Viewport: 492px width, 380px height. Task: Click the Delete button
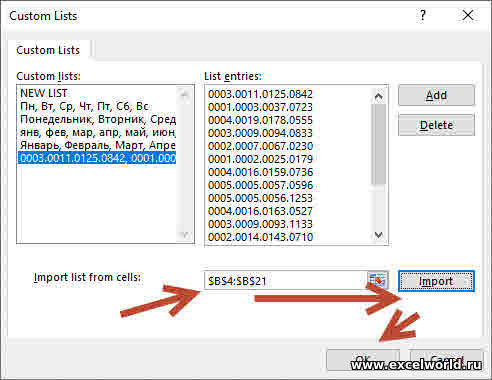pyautogui.click(x=436, y=125)
